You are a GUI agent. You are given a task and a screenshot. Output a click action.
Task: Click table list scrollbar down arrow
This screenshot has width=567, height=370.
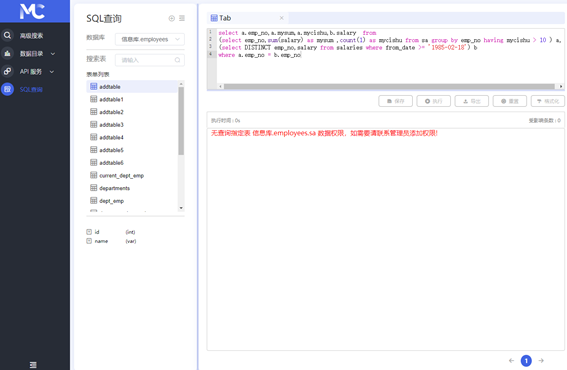click(x=181, y=208)
